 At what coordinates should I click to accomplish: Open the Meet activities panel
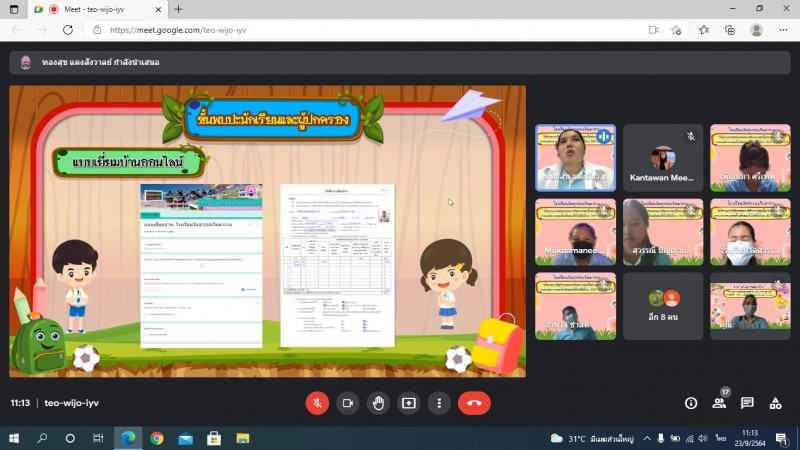775,403
